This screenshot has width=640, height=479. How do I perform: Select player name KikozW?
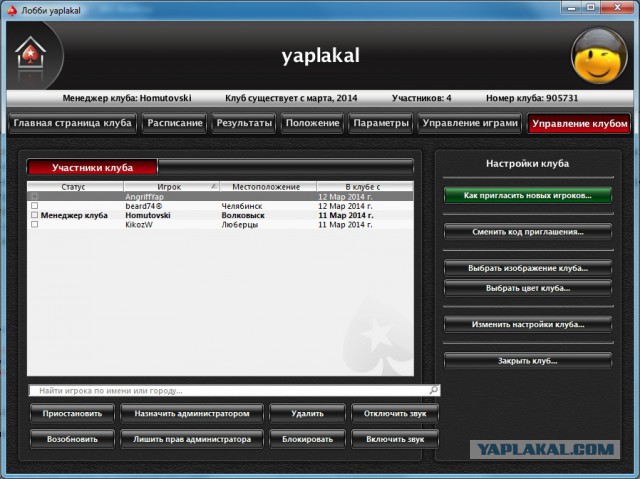(139, 224)
